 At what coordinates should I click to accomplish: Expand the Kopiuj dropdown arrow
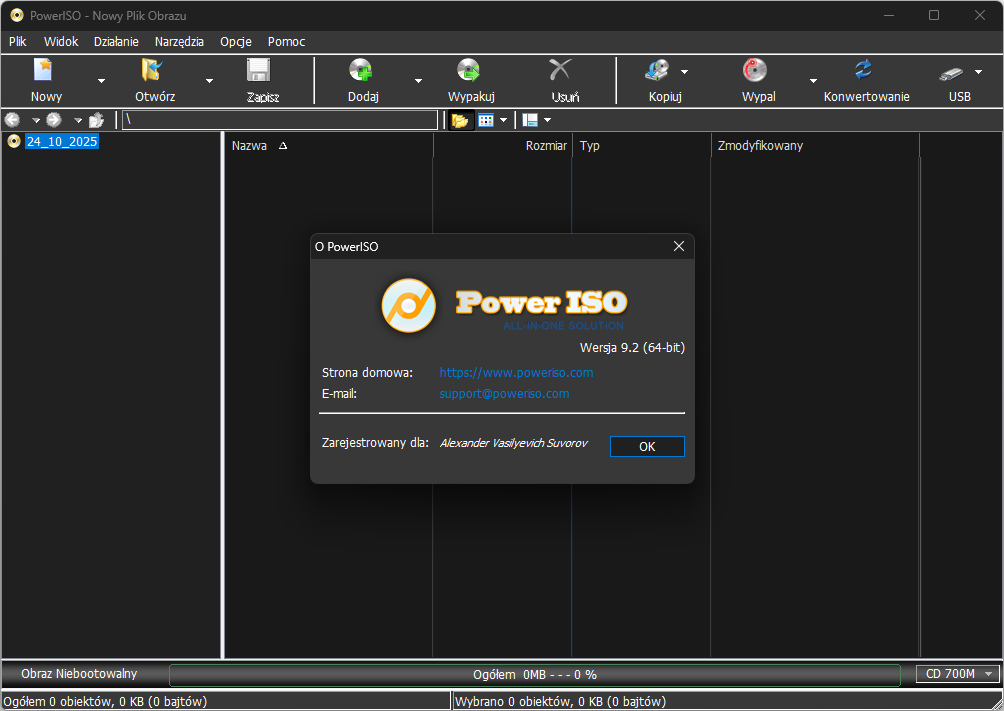tap(684, 72)
